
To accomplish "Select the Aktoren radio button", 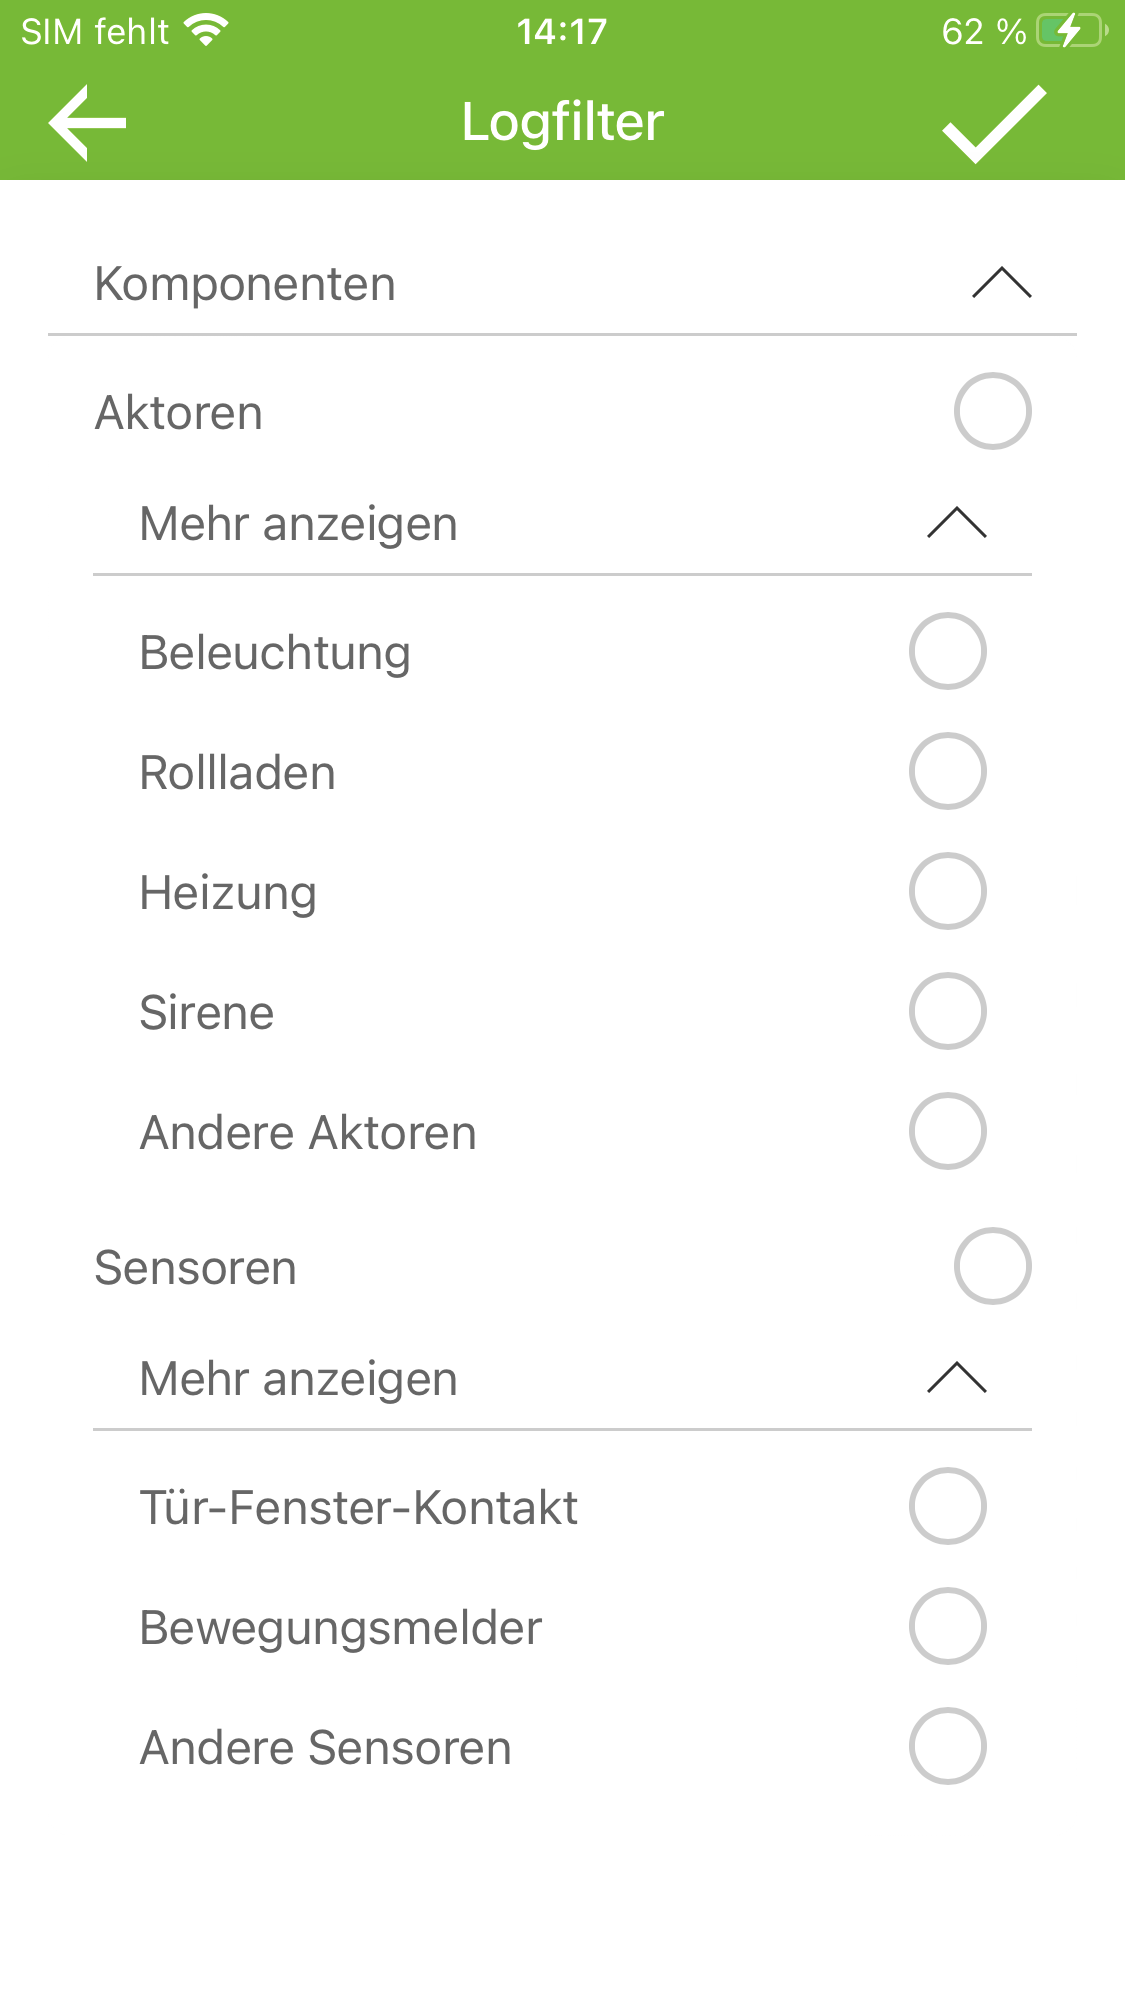I will pos(992,411).
